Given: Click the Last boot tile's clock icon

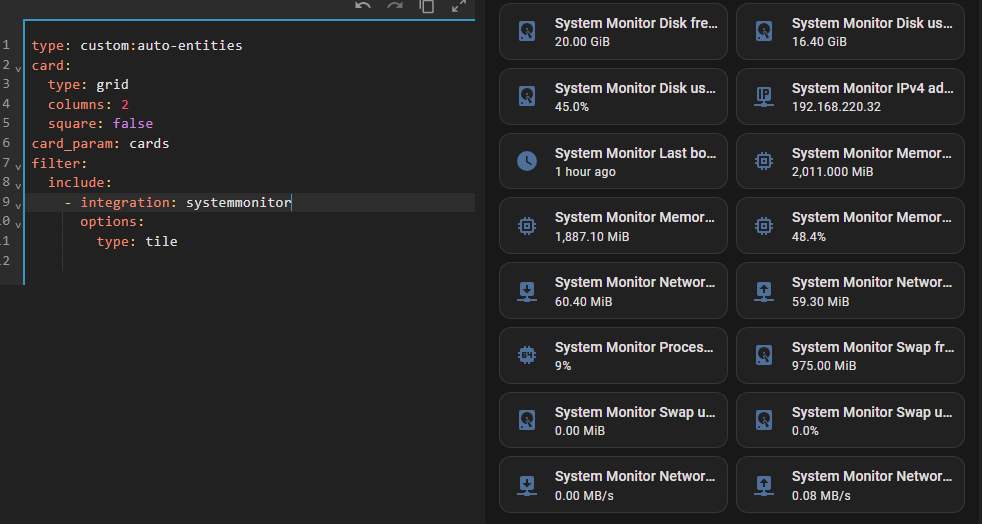Looking at the screenshot, I should click(527, 161).
